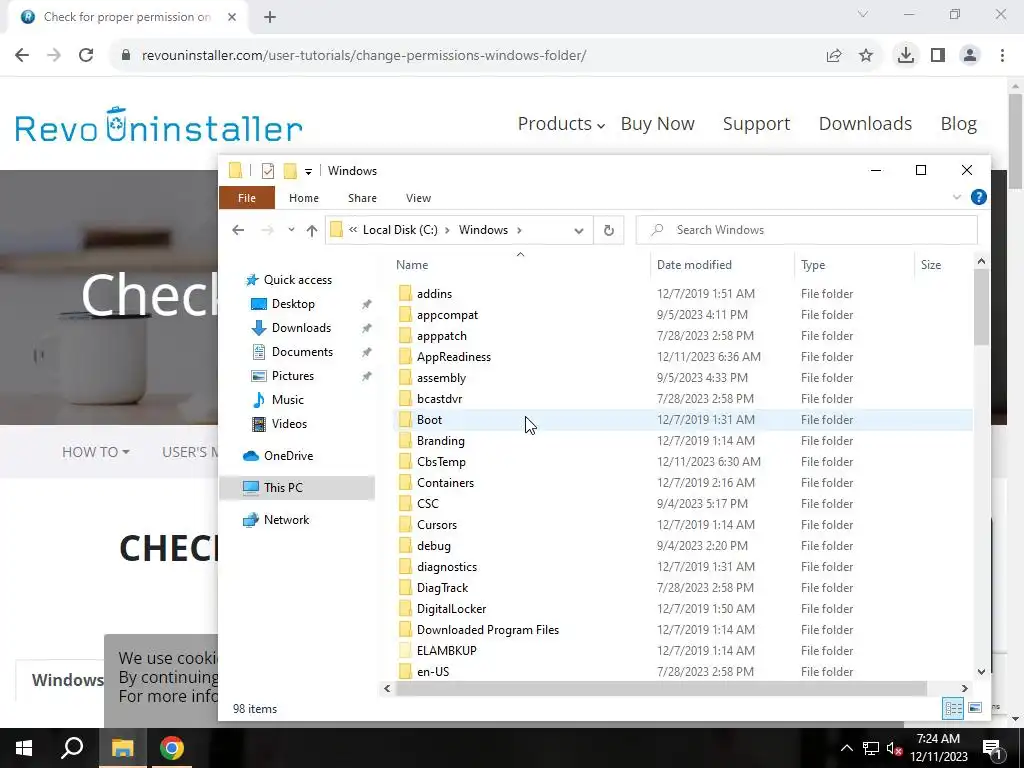Go up one folder level in Explorer

[312, 230]
